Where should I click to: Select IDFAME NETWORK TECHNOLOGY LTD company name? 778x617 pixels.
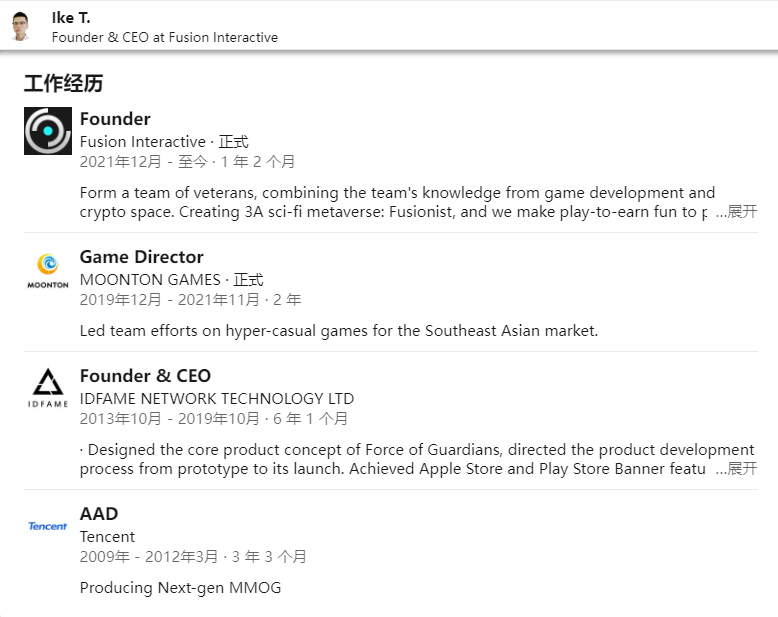click(217, 399)
